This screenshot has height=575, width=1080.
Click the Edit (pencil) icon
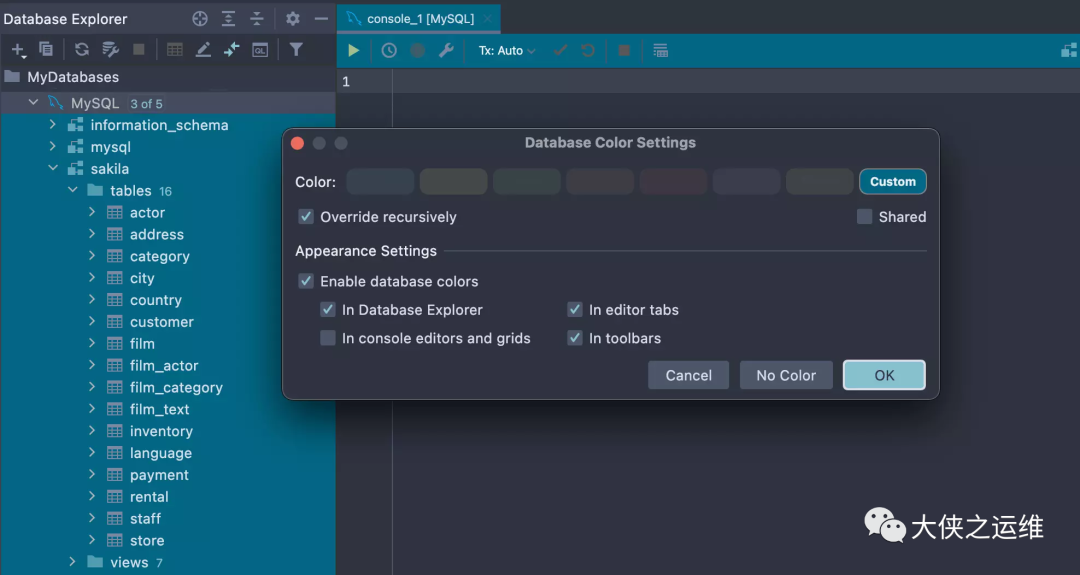click(203, 50)
